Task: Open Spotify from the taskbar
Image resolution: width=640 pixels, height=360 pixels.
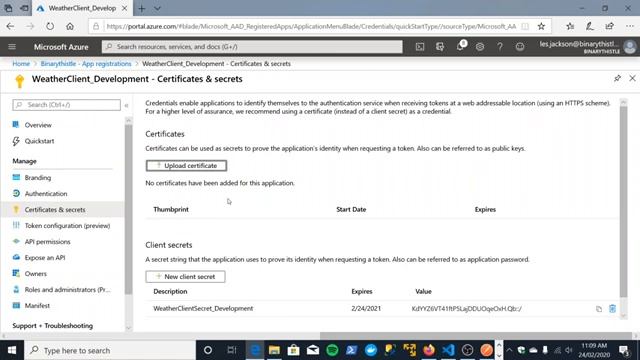Action: [x=332, y=350]
